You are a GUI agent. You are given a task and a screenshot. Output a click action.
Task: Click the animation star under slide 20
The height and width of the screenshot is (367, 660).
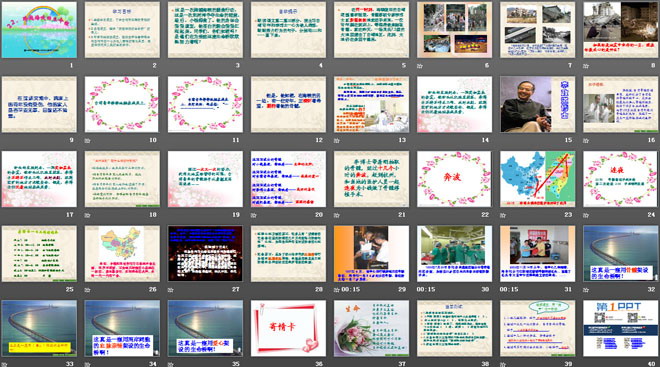point(253,215)
